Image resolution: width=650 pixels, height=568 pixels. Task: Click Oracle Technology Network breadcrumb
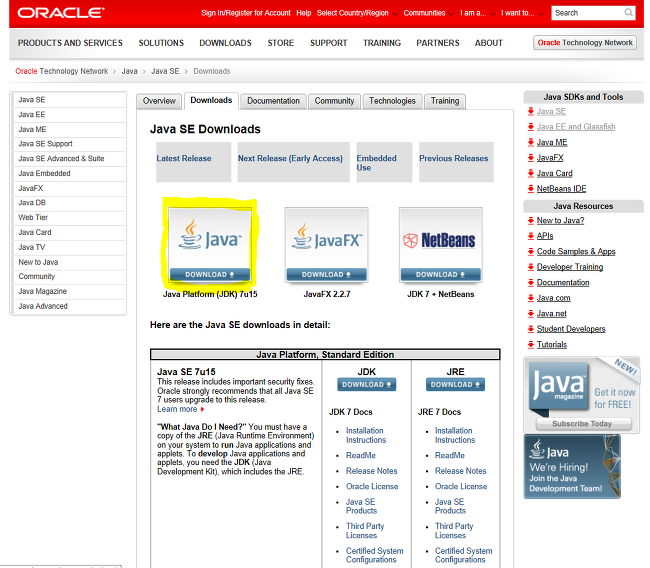[x=62, y=71]
